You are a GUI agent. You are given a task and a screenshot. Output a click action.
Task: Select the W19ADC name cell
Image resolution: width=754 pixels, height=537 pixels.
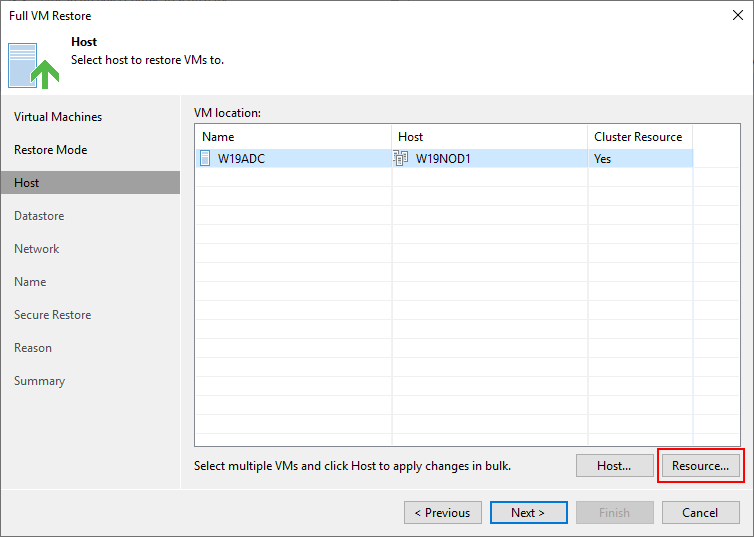(x=293, y=158)
